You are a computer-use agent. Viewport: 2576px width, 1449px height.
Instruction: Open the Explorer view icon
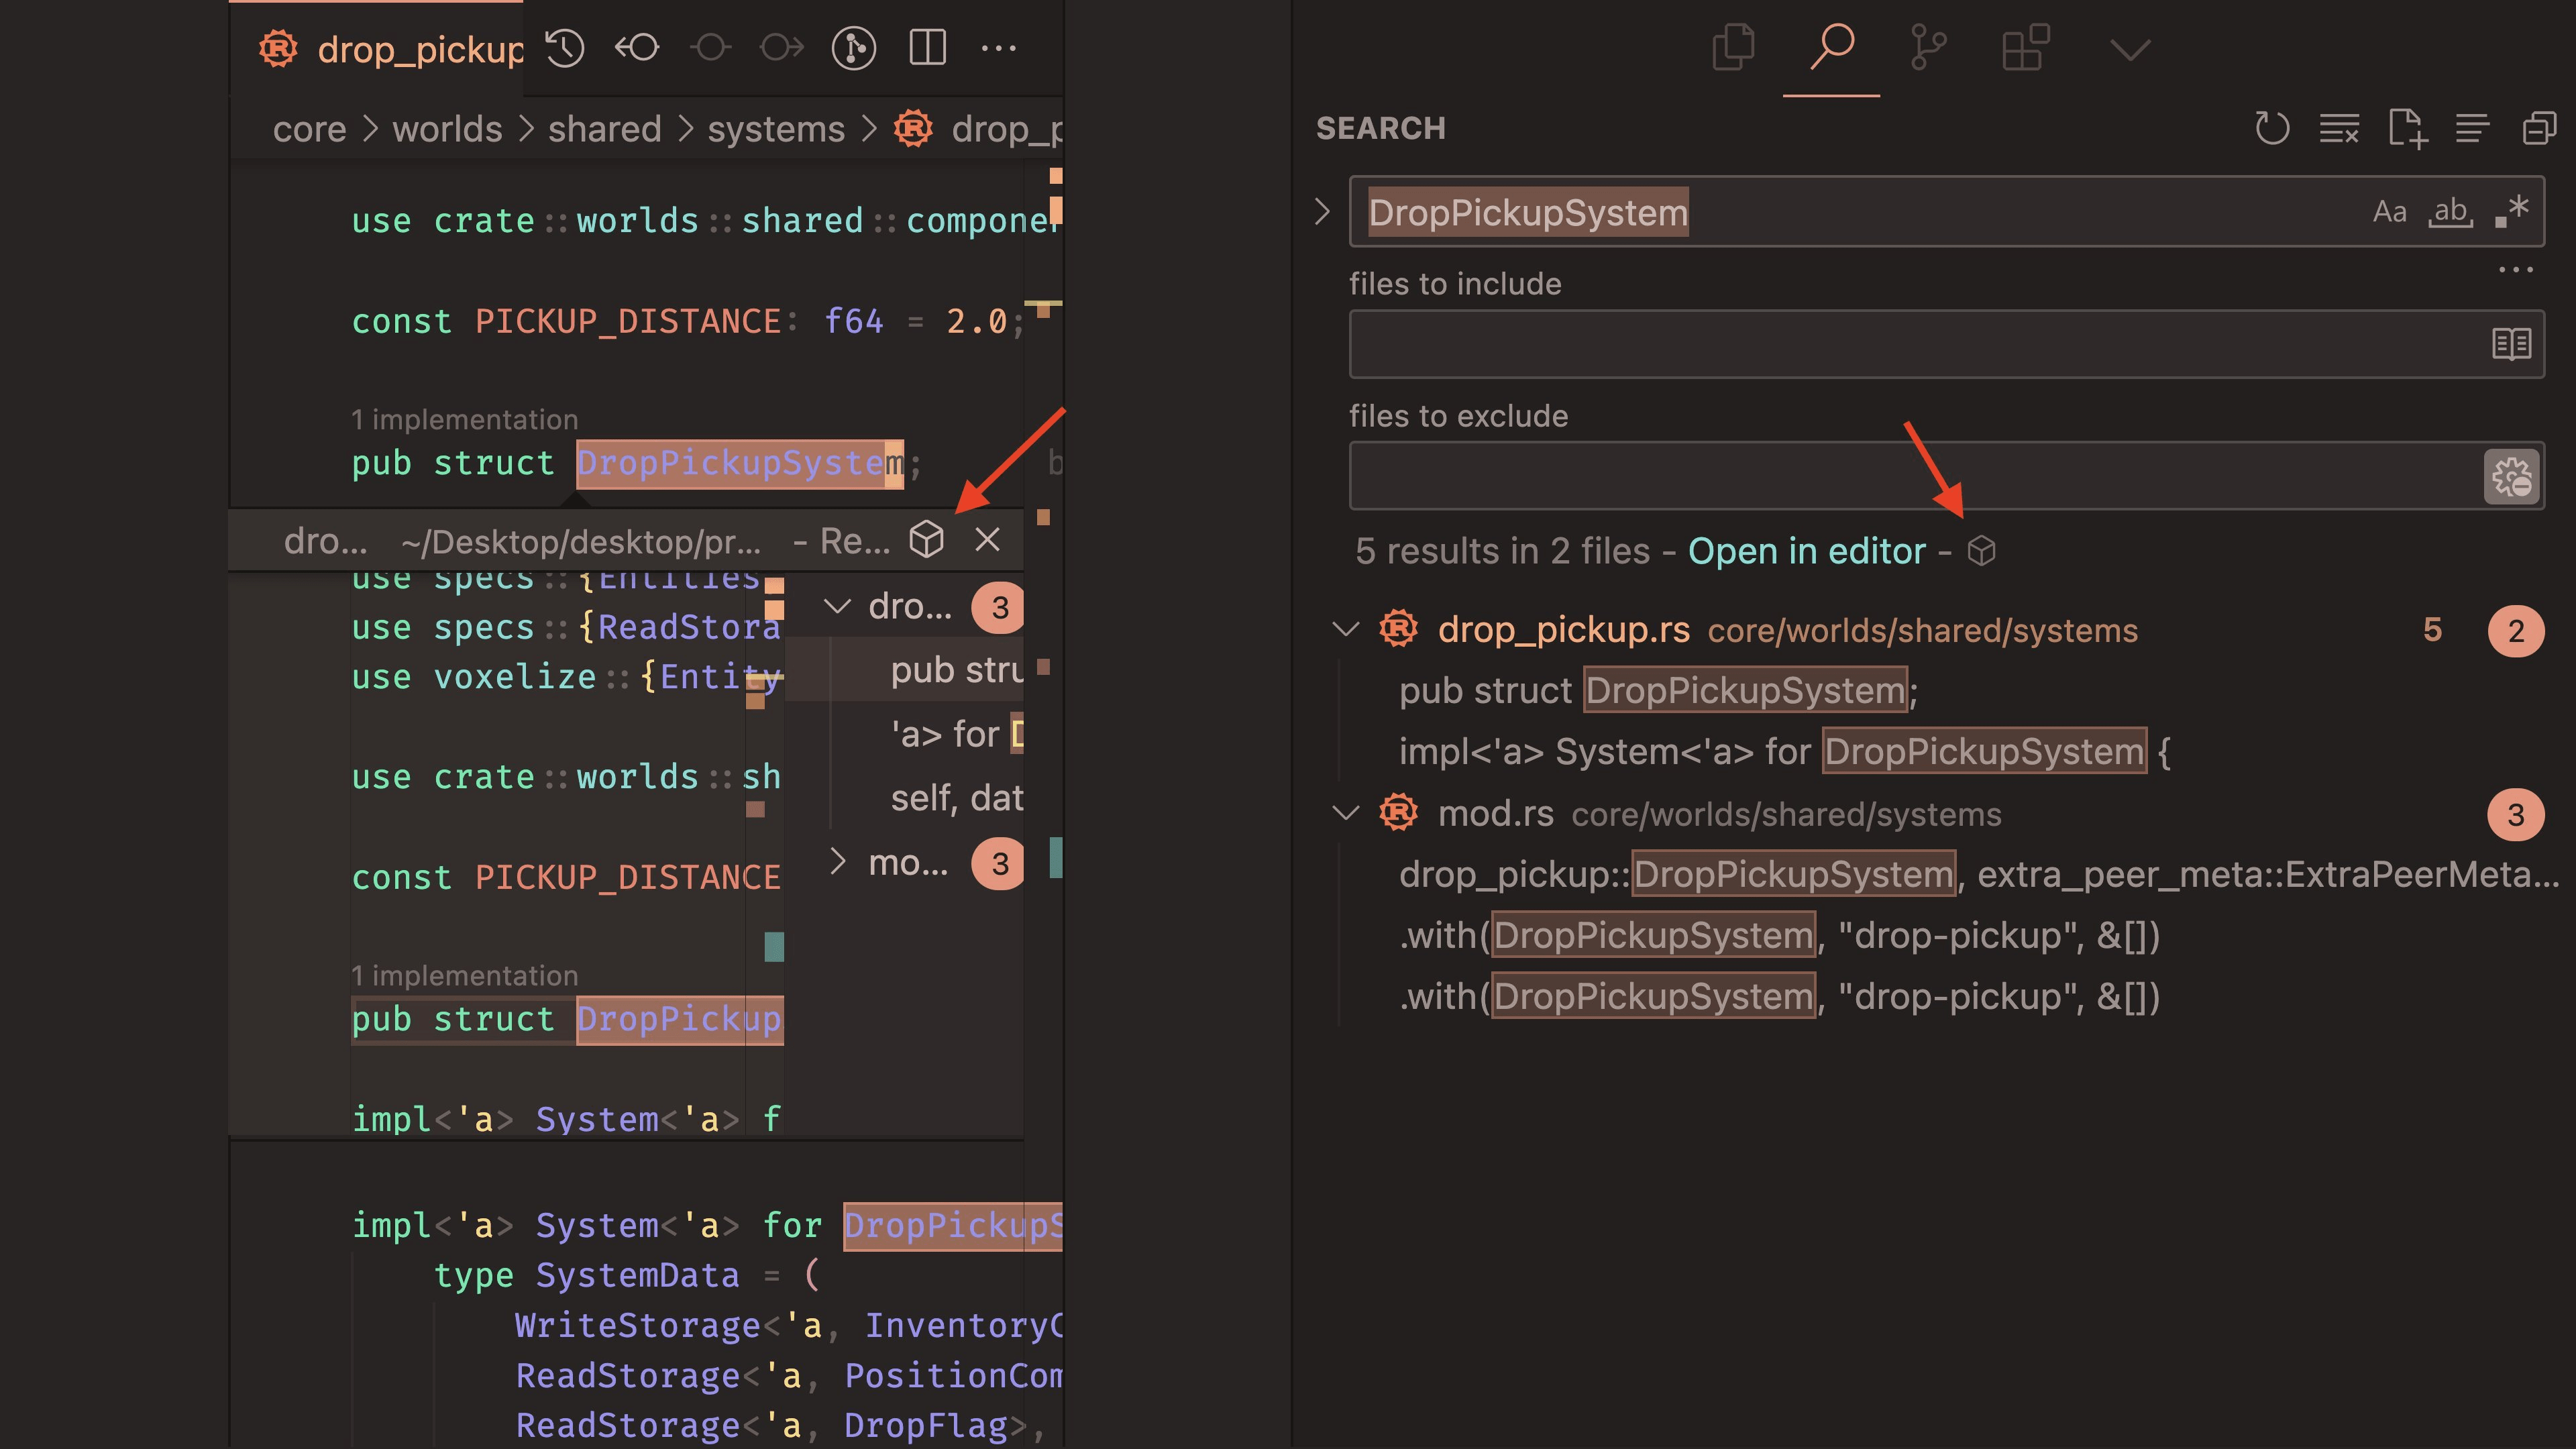pyautogui.click(x=1733, y=47)
